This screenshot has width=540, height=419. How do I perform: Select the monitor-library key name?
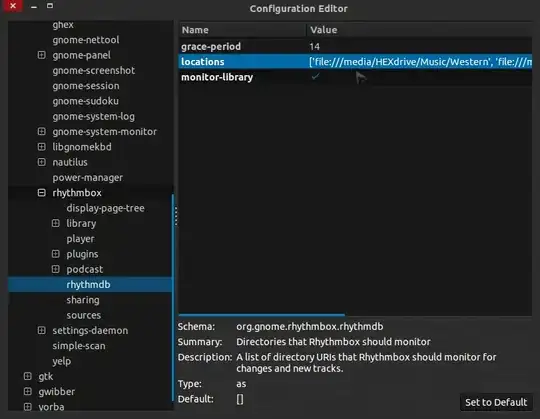[217, 77]
